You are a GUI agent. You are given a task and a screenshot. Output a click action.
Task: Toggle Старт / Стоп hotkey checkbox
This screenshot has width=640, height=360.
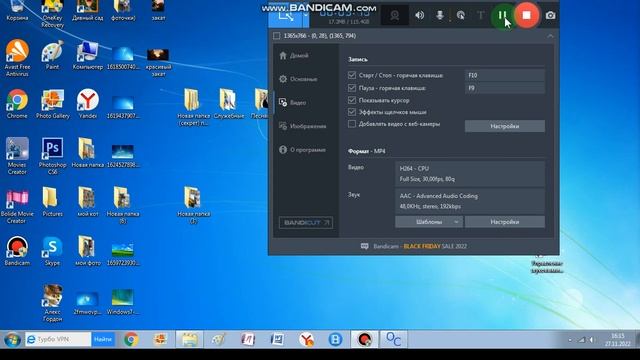tap(352, 75)
